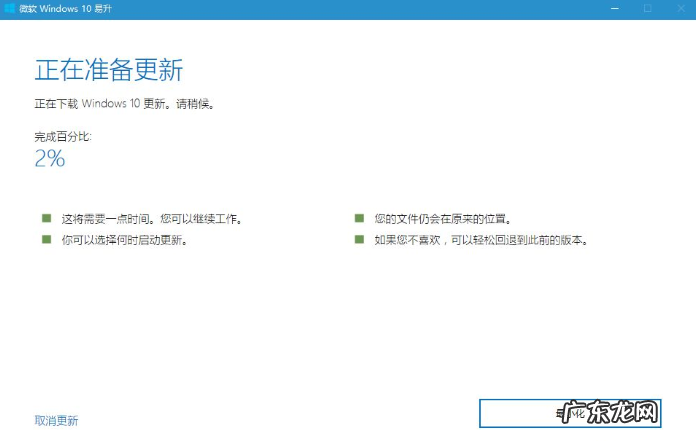Screen dimensions: 696x441
Task: Minimize the Windows 10 易升 window
Action: (x=615, y=8)
